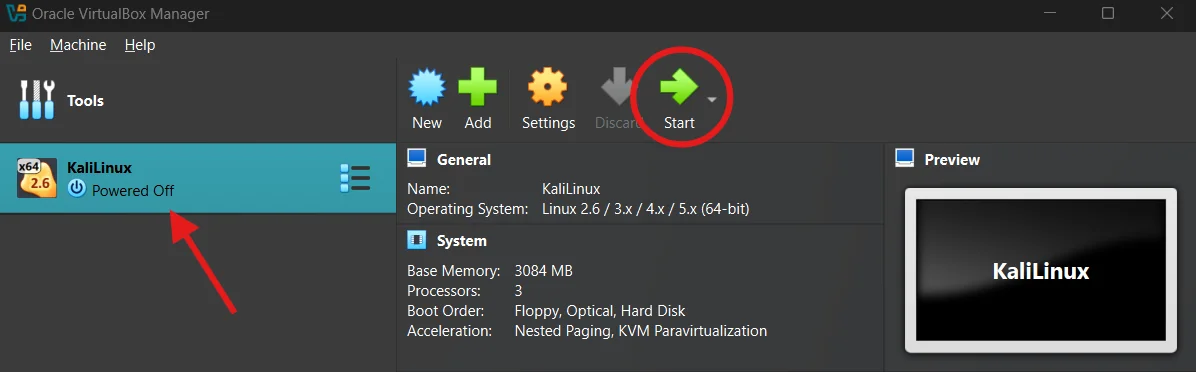Open the Tools wrench icon

[37, 99]
